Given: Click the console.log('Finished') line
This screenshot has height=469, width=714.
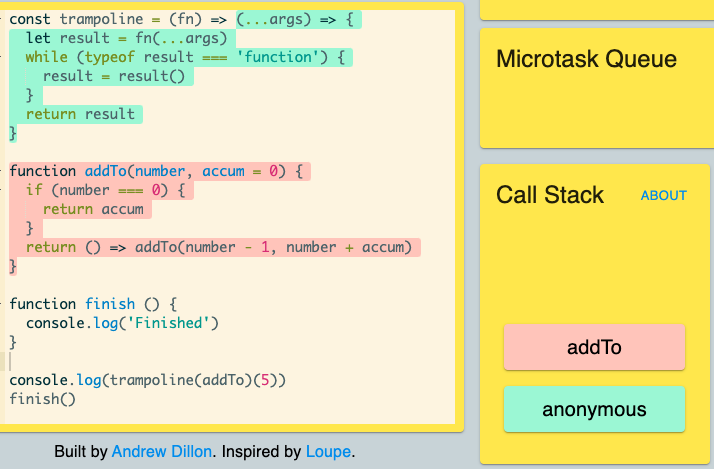Looking at the screenshot, I should [122, 323].
